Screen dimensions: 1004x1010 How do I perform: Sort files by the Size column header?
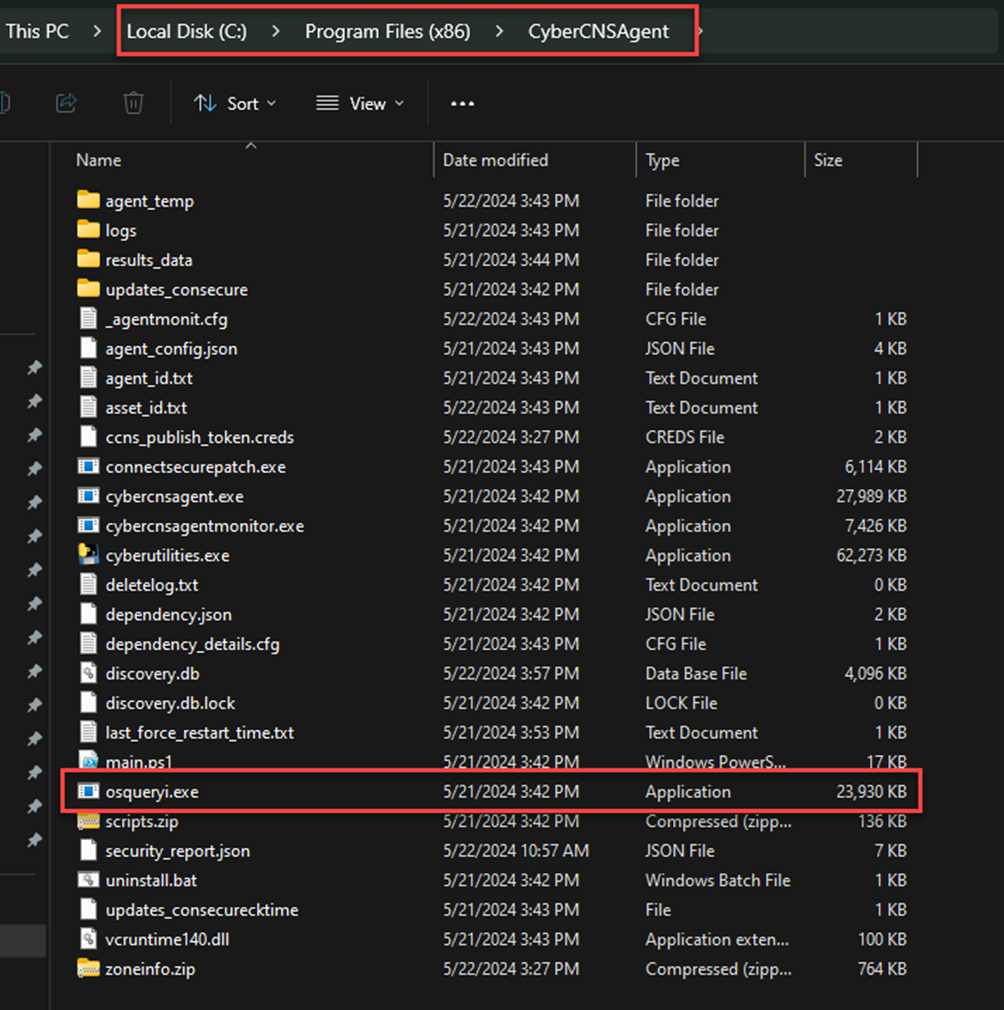(828, 160)
